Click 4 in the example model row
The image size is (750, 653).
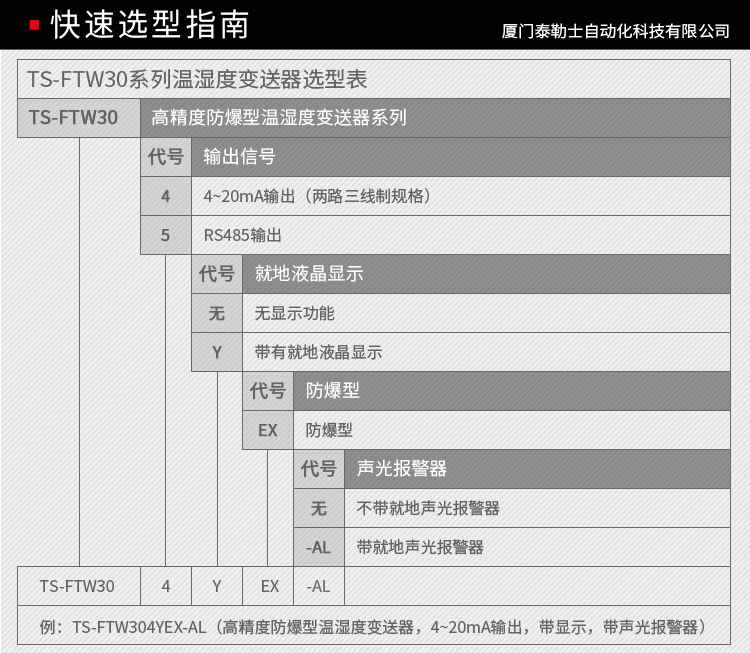pos(166,587)
